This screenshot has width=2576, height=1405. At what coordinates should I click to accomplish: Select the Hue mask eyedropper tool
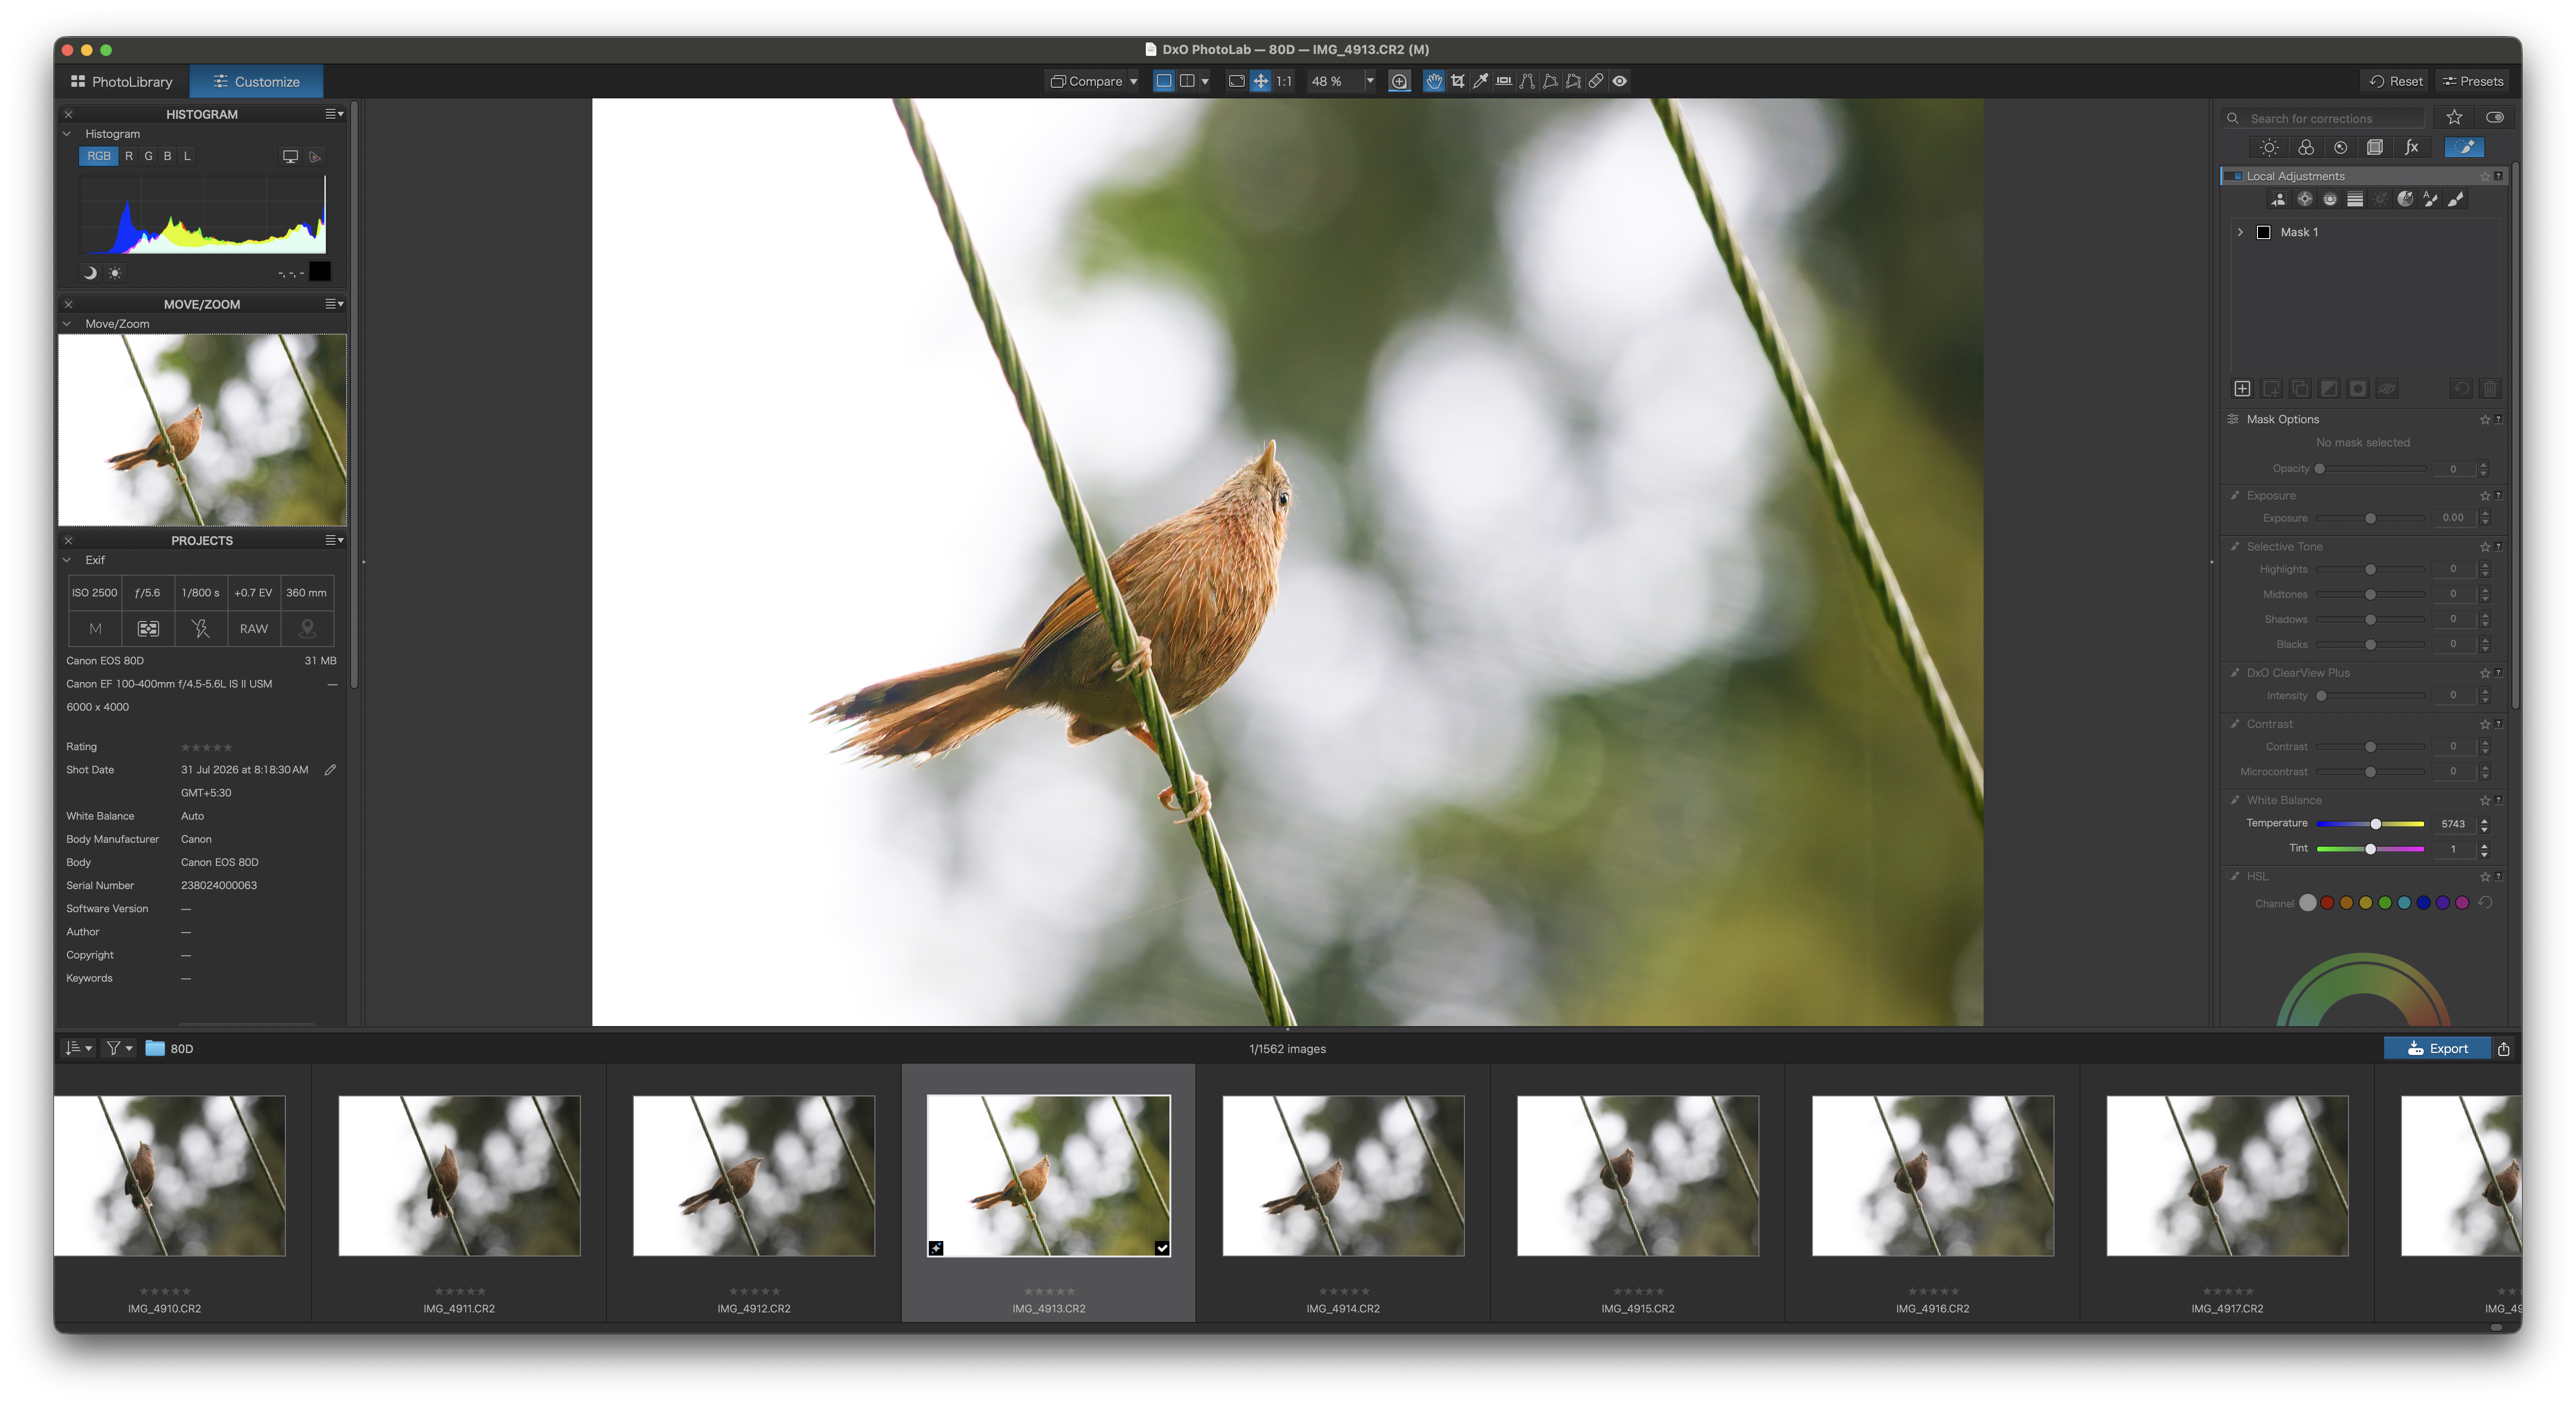pyautogui.click(x=2405, y=199)
